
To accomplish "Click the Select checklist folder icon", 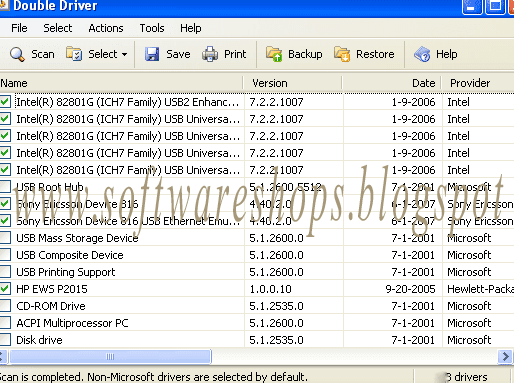I will coord(74,54).
